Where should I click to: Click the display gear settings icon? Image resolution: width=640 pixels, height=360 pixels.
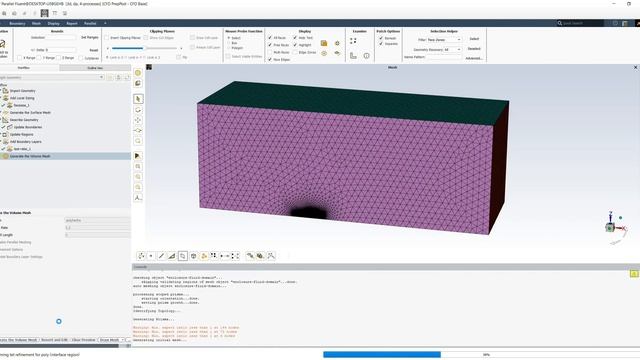[337, 43]
